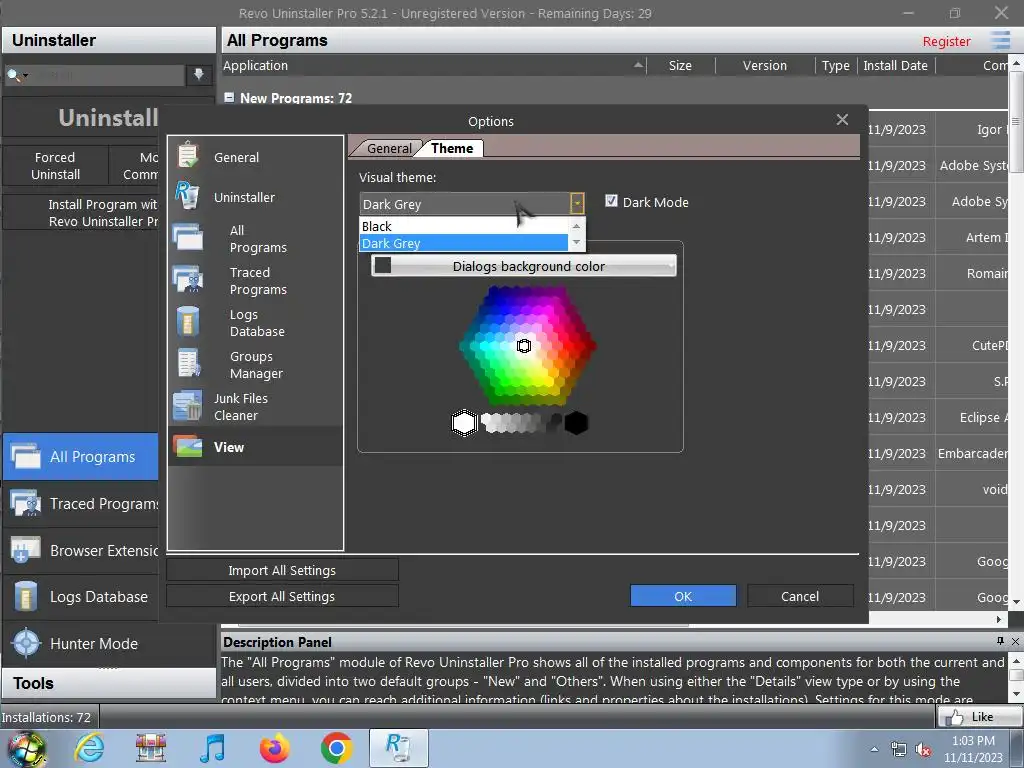The image size is (1024, 768).
Task: Pick the black hexagon swatch
Action: [576, 423]
